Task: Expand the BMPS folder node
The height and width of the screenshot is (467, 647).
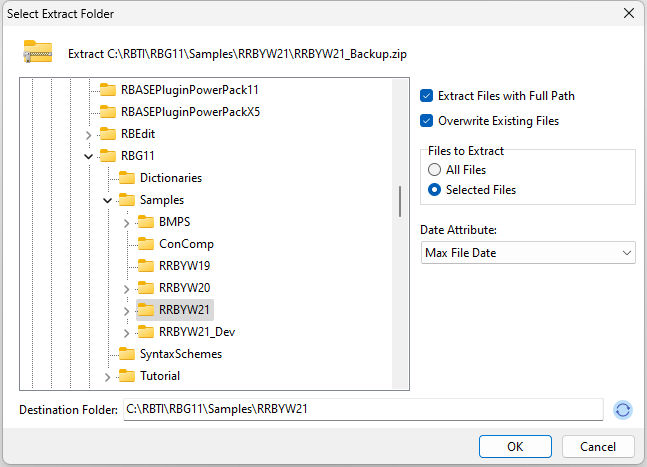Action: coord(127,223)
